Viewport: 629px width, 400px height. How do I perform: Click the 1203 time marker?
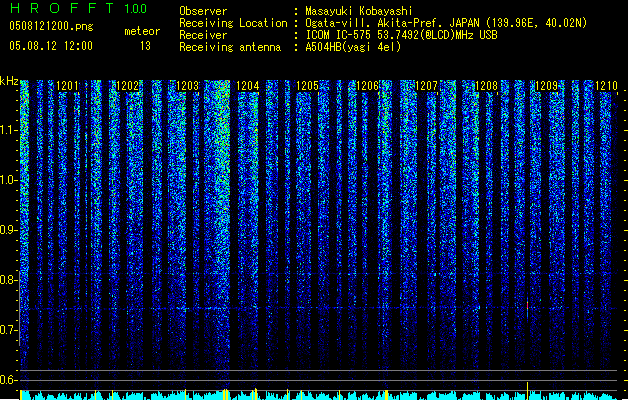[x=187, y=86]
